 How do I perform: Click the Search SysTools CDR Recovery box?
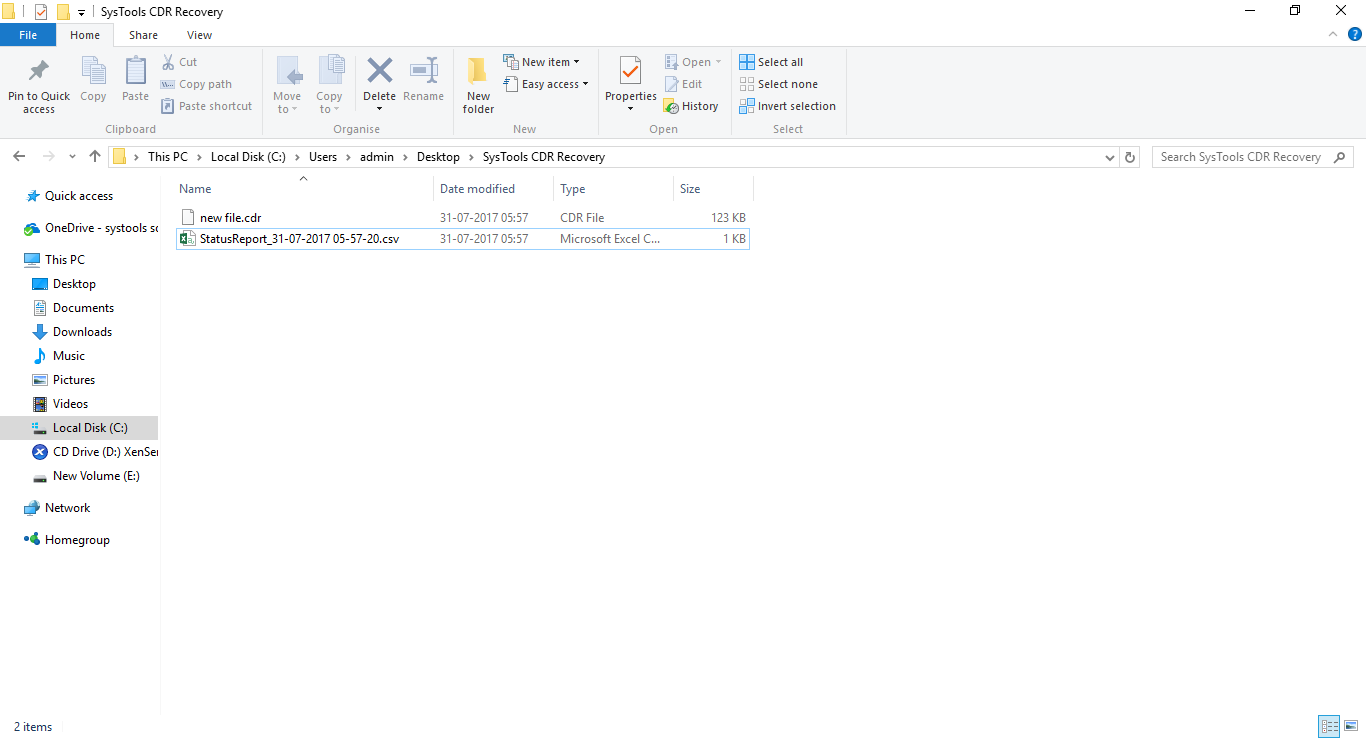(x=1253, y=157)
